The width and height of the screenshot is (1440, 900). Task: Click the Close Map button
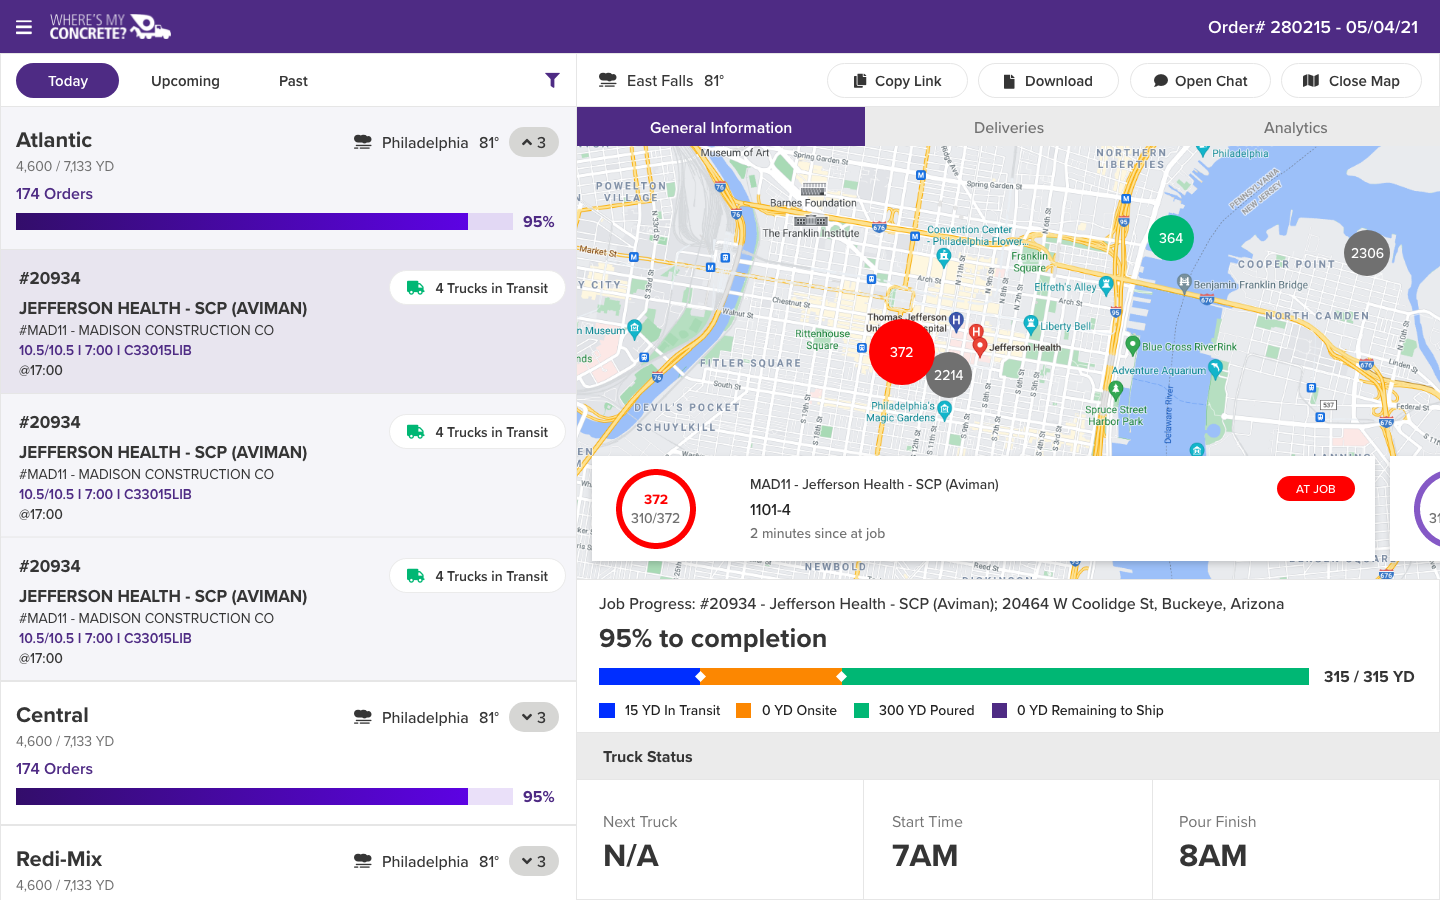(1351, 81)
